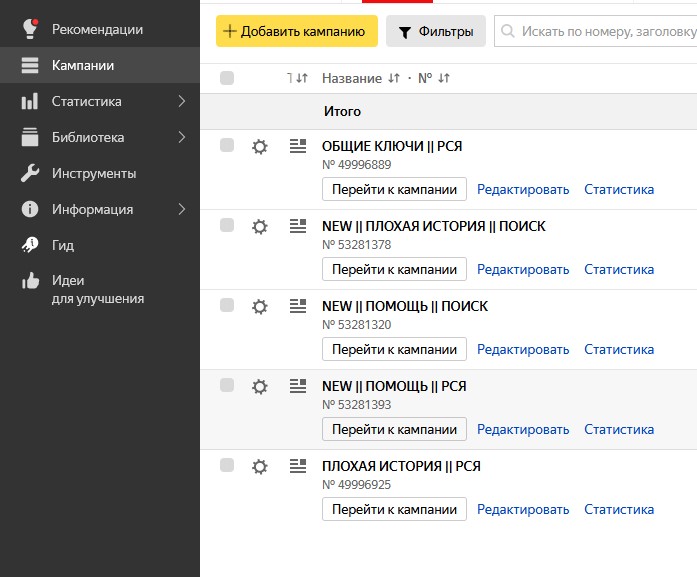Image resolution: width=697 pixels, height=577 pixels.
Task: Open Библиотека in the sidebar
Action: coord(100,137)
